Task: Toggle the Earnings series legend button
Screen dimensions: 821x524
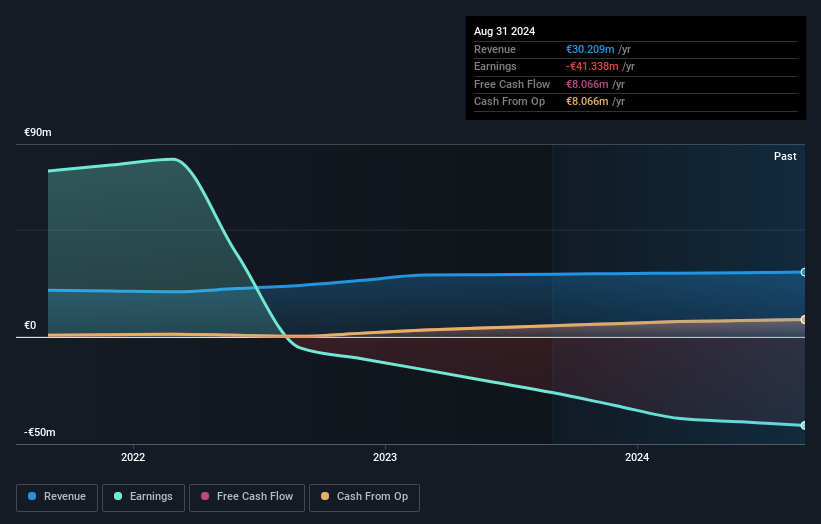Action: (x=143, y=497)
